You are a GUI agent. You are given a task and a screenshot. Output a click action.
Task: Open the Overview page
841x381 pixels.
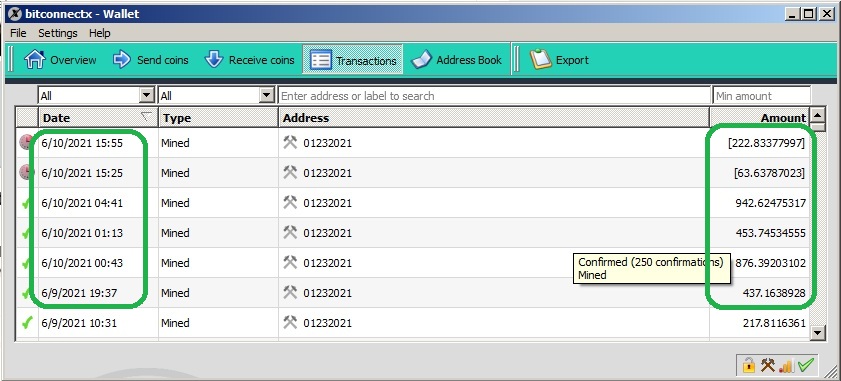coord(60,60)
